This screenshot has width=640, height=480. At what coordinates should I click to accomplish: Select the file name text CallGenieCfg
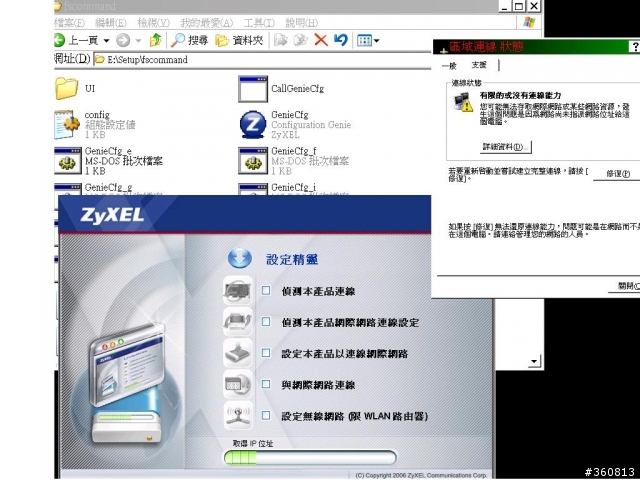(x=298, y=89)
